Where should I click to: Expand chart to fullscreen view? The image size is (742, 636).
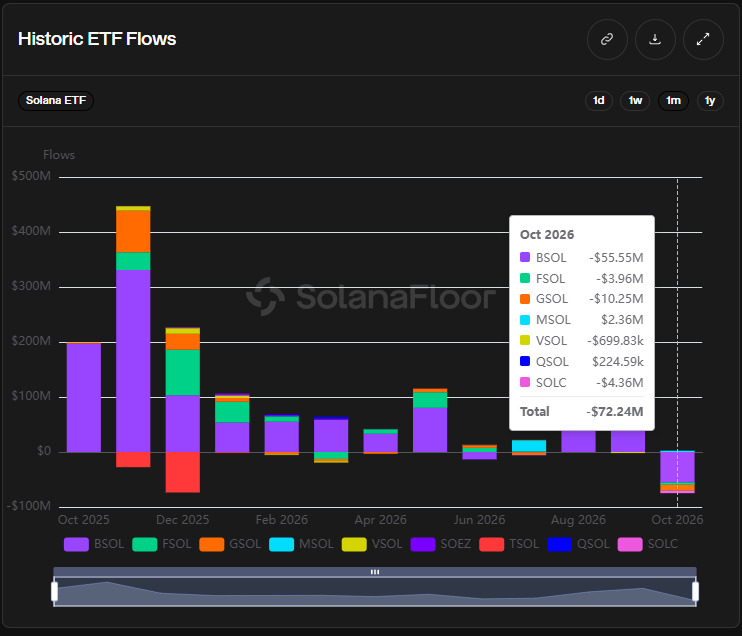pyautogui.click(x=703, y=39)
